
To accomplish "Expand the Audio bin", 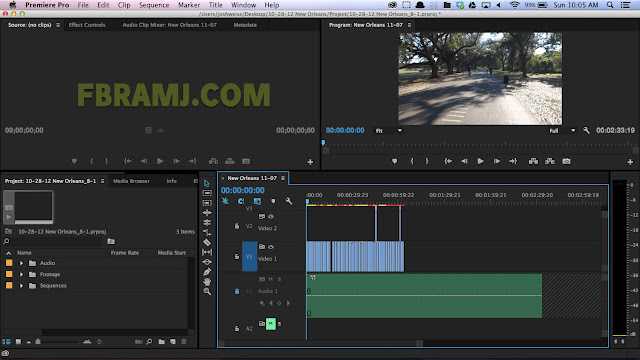I will coord(21,263).
